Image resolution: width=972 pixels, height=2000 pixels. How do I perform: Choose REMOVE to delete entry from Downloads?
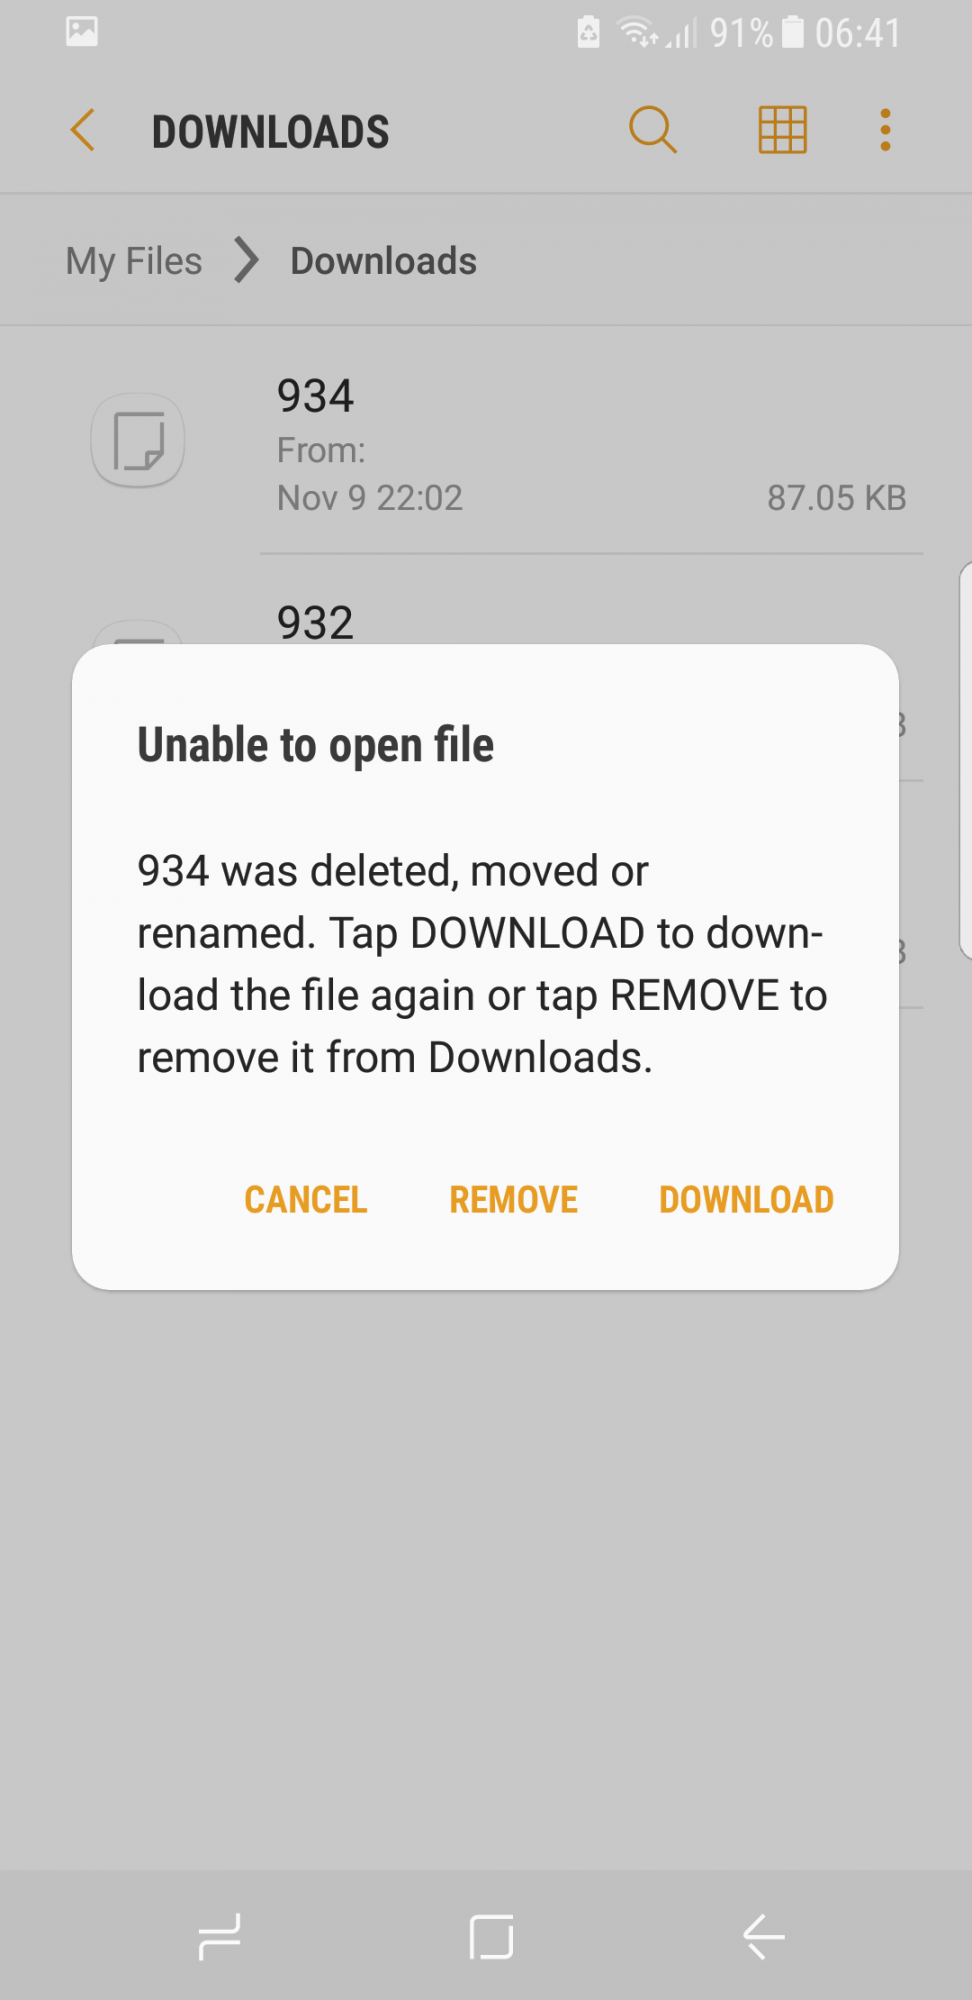tap(514, 1199)
